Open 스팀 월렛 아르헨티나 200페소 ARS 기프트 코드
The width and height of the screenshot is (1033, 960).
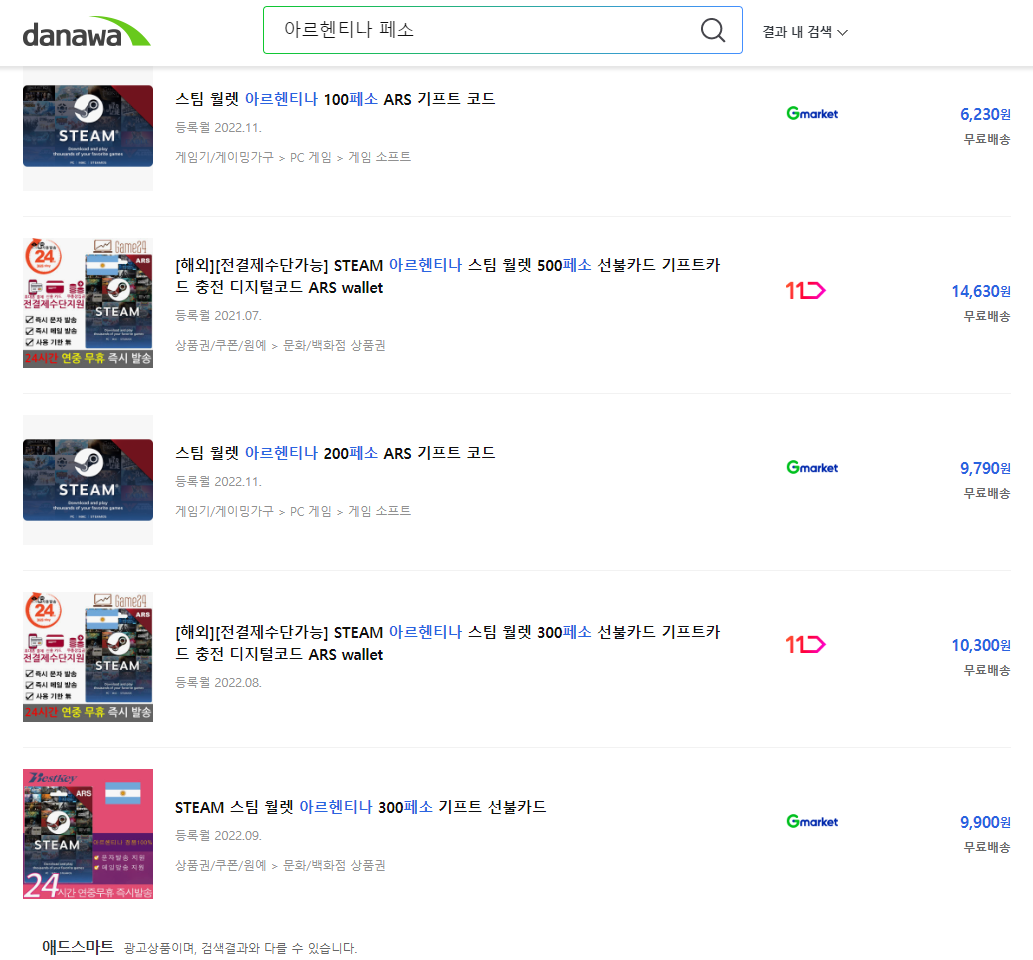(335, 453)
